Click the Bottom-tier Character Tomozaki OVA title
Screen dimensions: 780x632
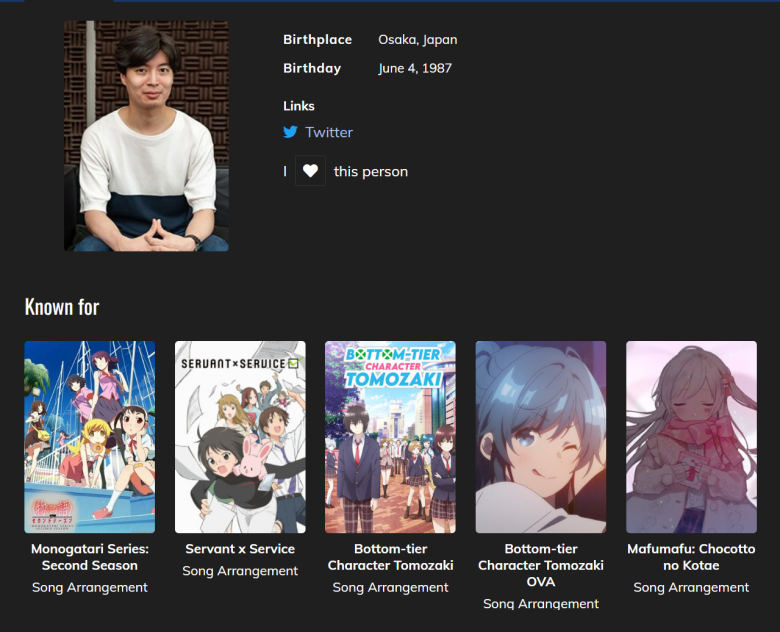(x=541, y=565)
